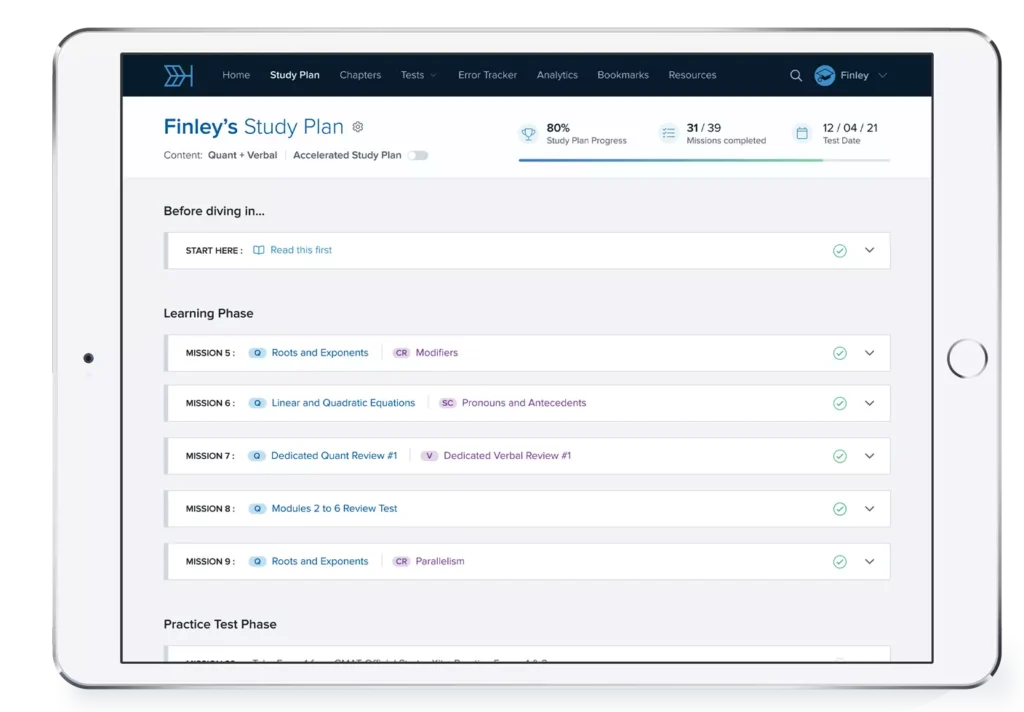Click the study plan progress bar

click(703, 160)
